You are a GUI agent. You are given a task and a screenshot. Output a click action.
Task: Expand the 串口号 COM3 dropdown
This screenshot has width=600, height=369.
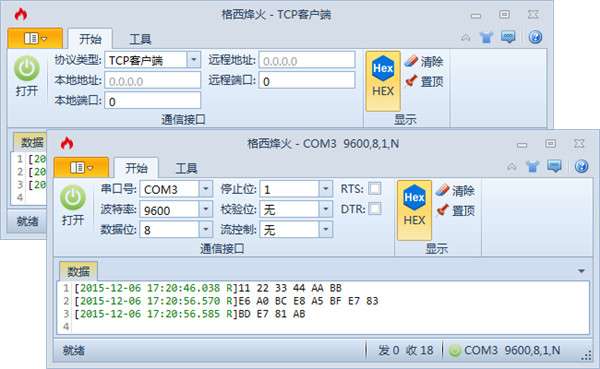pyautogui.click(x=205, y=189)
